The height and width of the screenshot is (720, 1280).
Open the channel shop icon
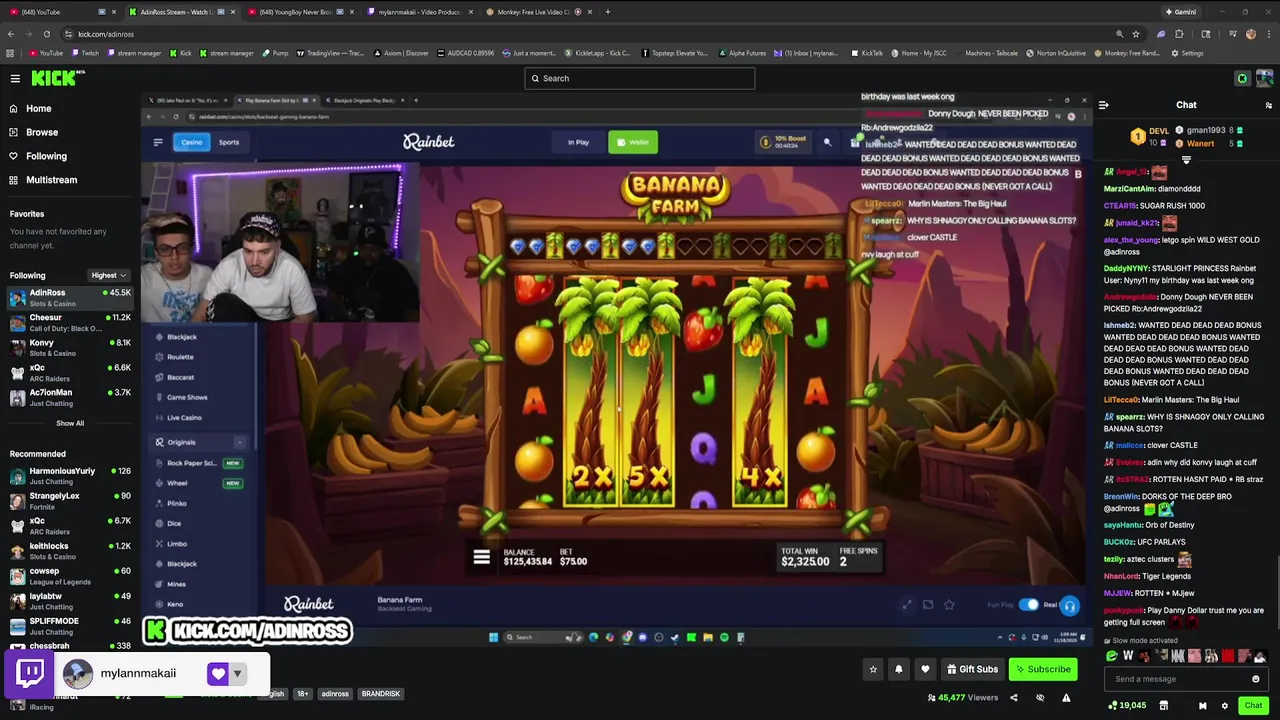click(x=1163, y=705)
